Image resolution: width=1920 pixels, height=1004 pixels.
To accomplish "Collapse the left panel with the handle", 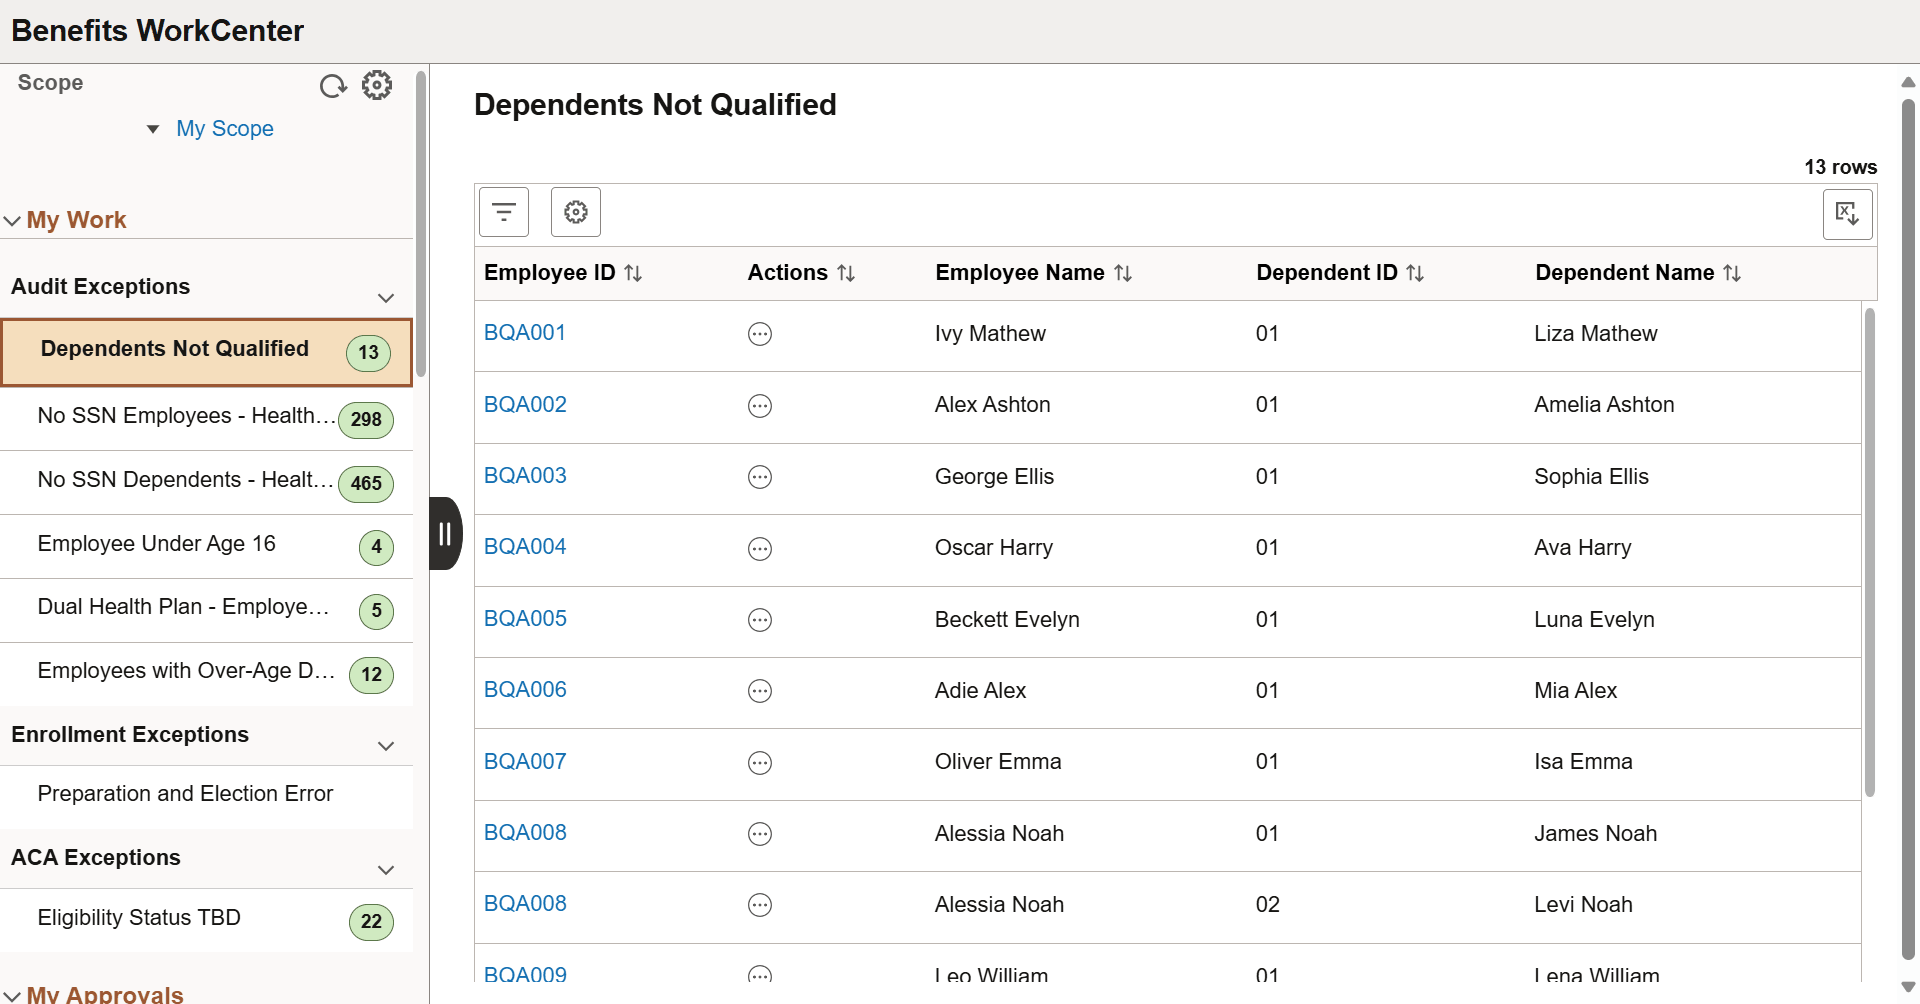I will (x=446, y=534).
